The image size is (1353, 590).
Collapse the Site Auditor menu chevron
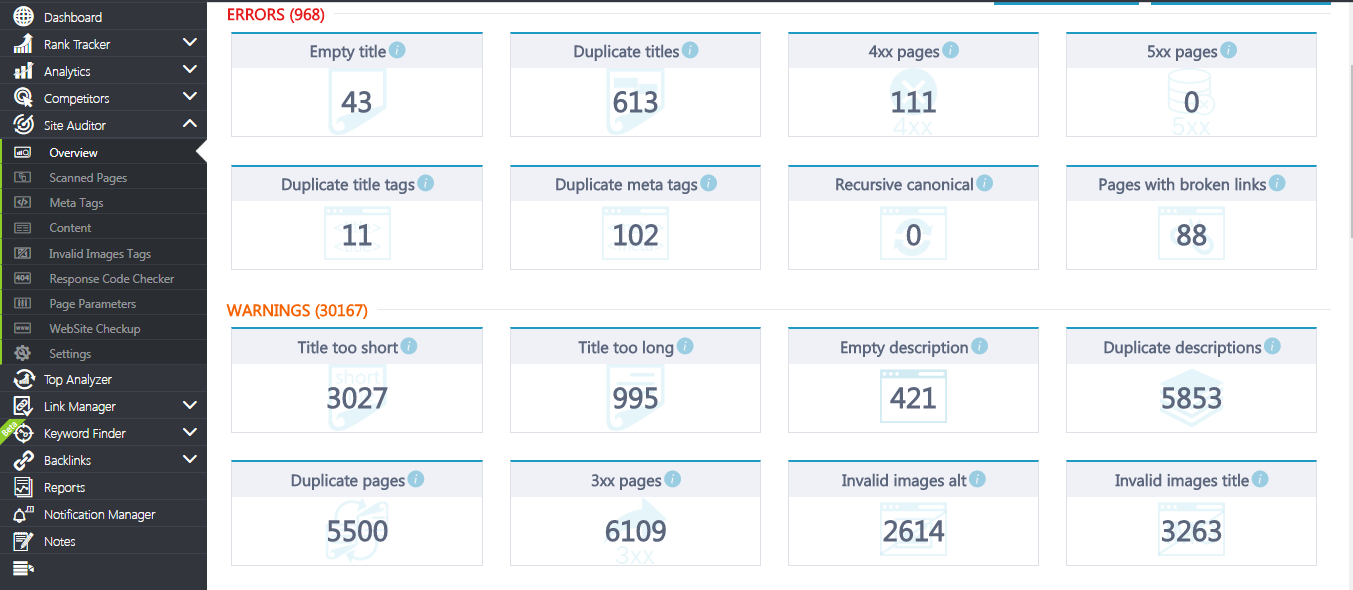pyautogui.click(x=190, y=124)
